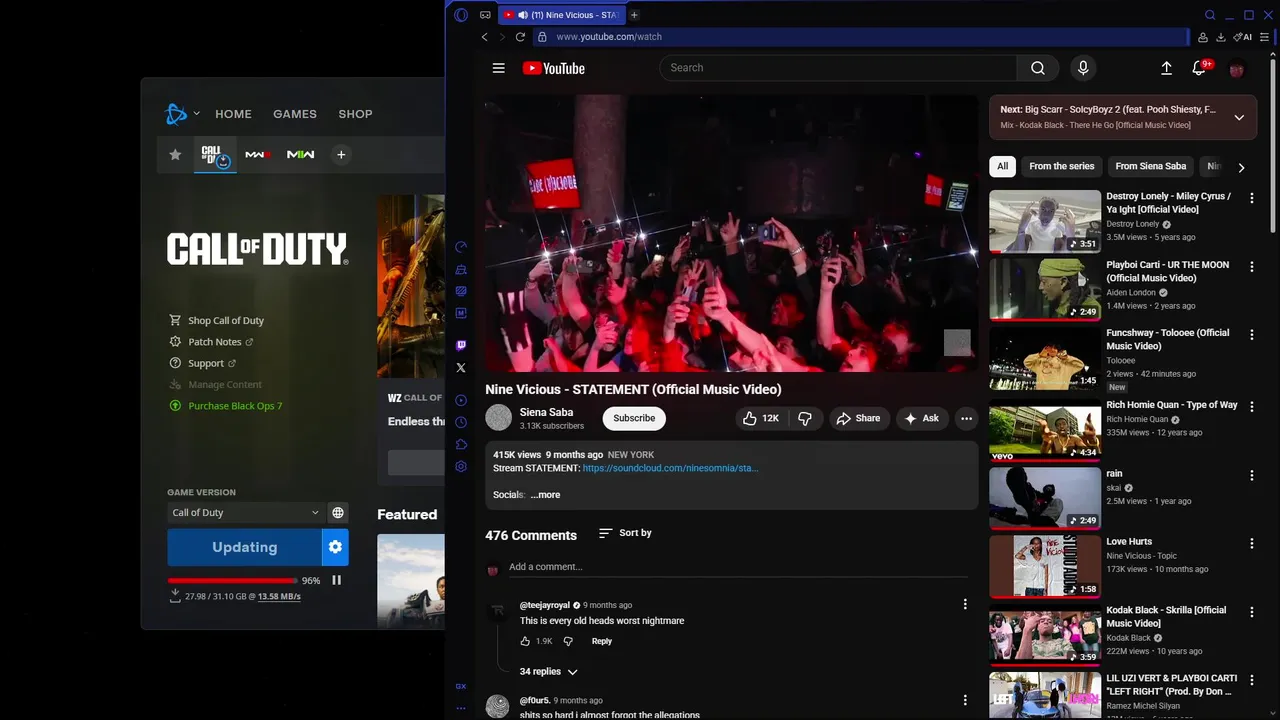Open the comments Sort by menu
Viewport: 1280px width, 720px height.
tap(625, 533)
